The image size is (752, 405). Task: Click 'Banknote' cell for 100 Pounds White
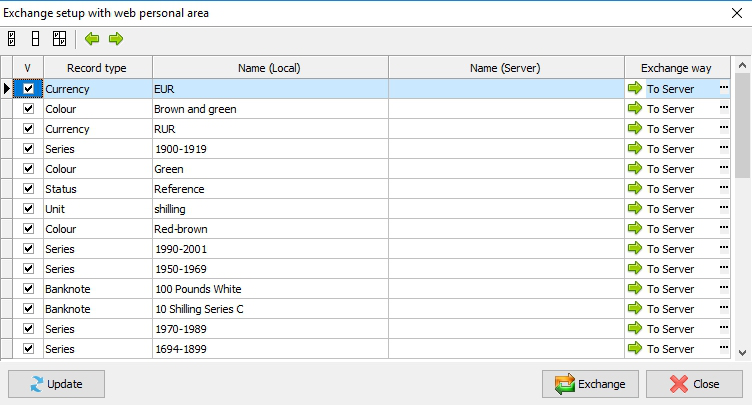point(97,289)
